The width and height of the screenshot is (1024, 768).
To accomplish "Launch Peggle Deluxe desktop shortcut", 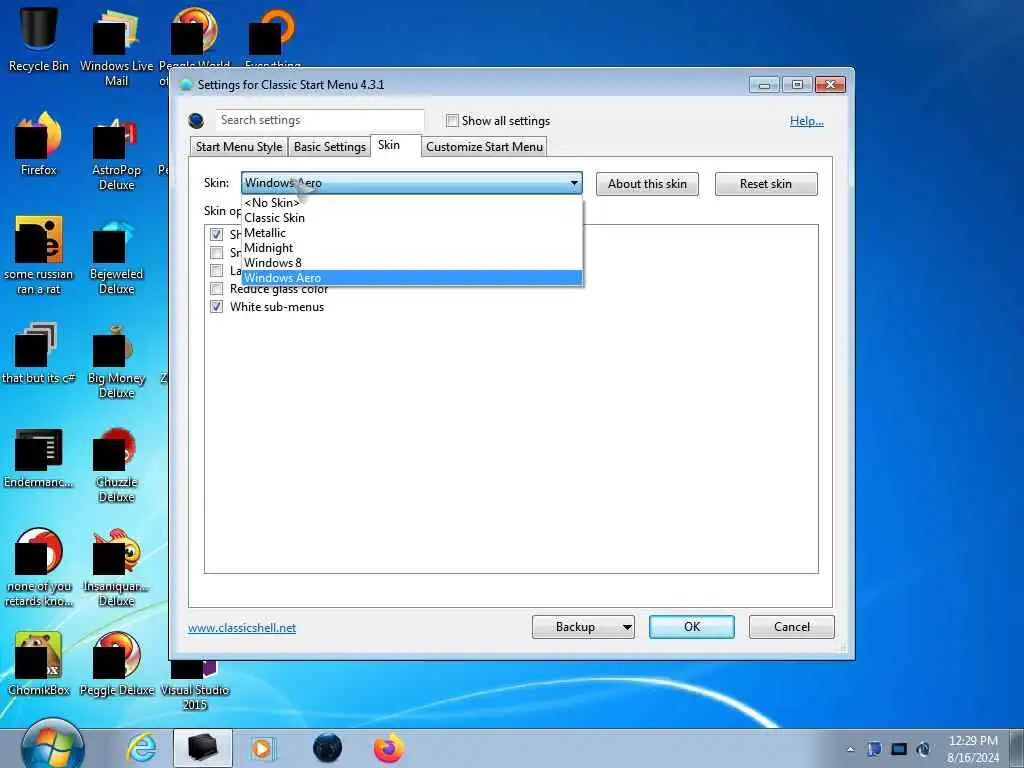I will (117, 663).
